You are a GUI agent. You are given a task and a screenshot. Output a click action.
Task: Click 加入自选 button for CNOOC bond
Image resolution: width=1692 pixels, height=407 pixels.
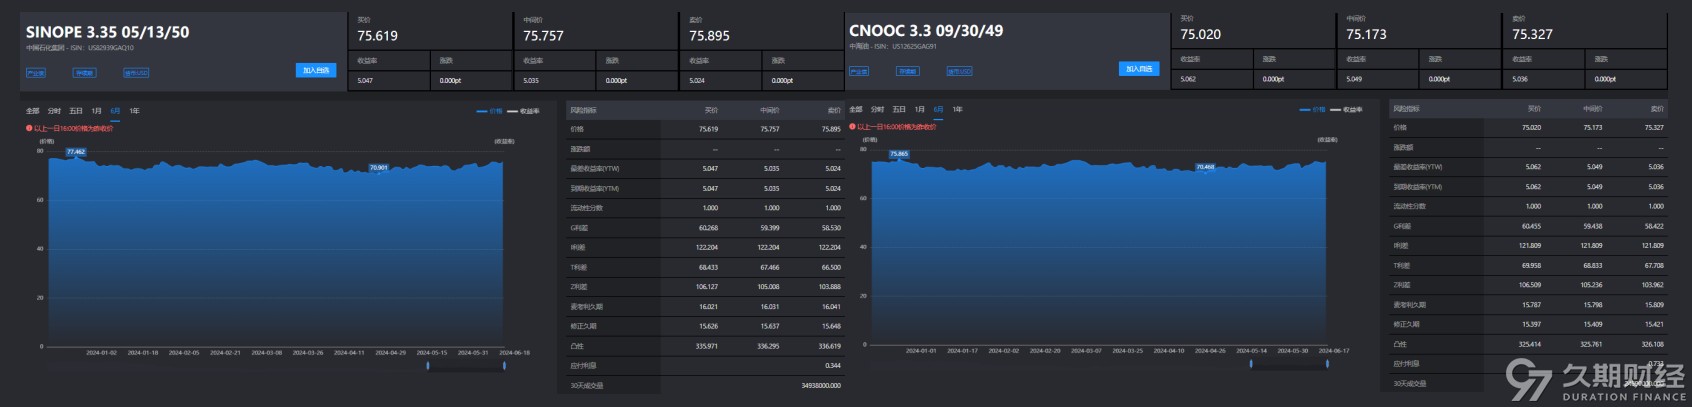[1139, 69]
